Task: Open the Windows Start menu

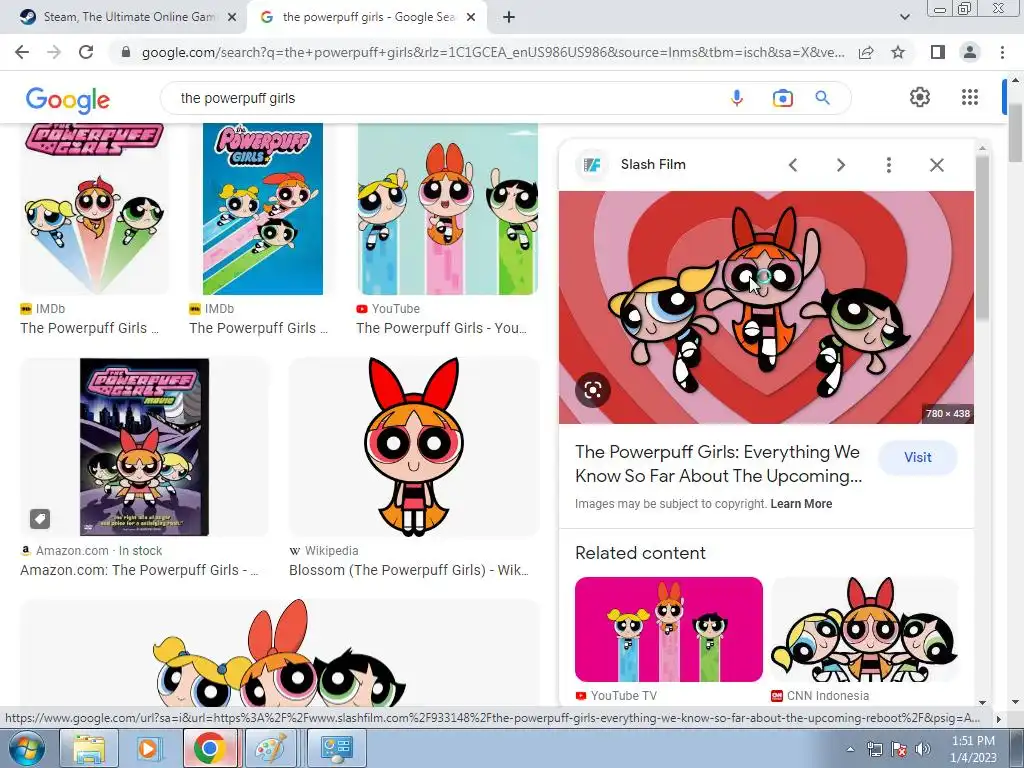Action: pos(27,748)
